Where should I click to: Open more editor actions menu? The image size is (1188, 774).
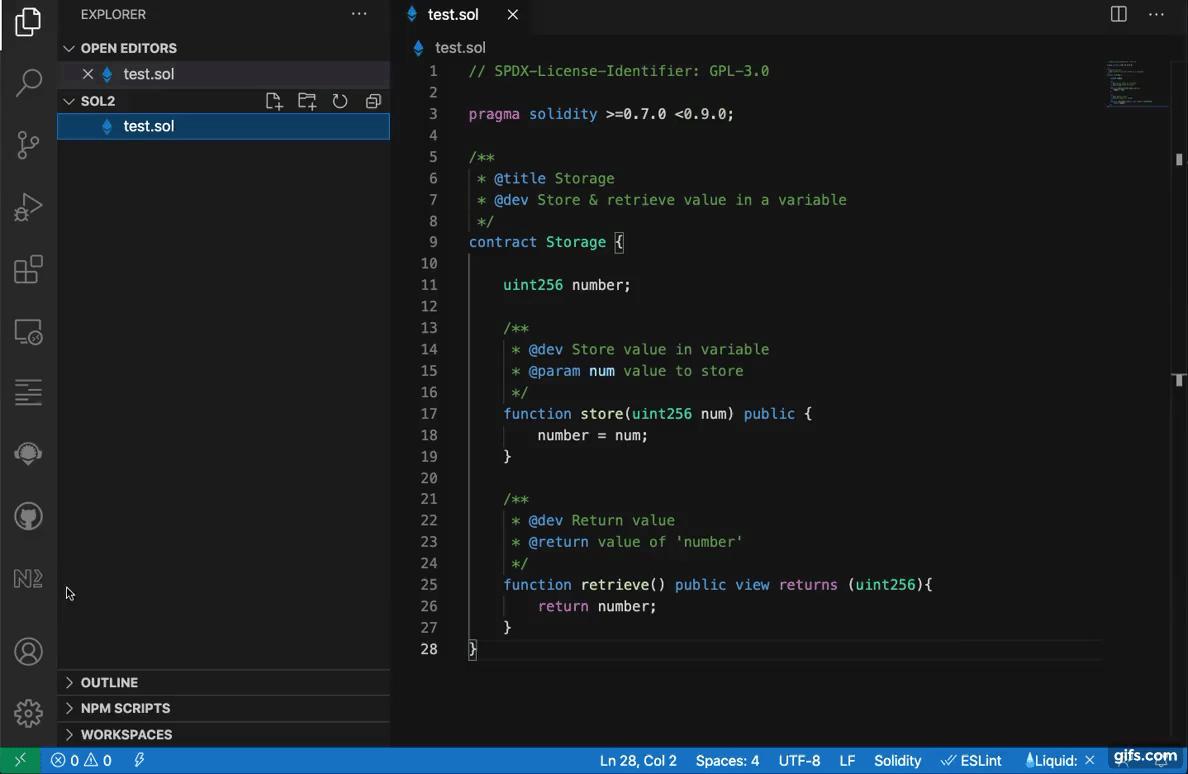coord(1156,14)
